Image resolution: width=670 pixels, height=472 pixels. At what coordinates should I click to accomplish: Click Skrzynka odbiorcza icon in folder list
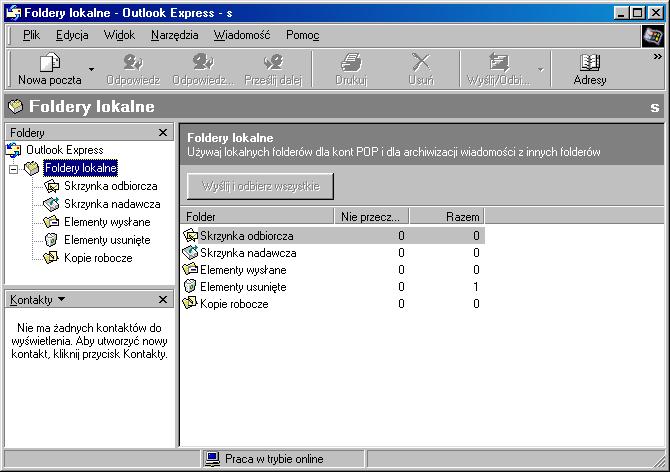pos(190,235)
